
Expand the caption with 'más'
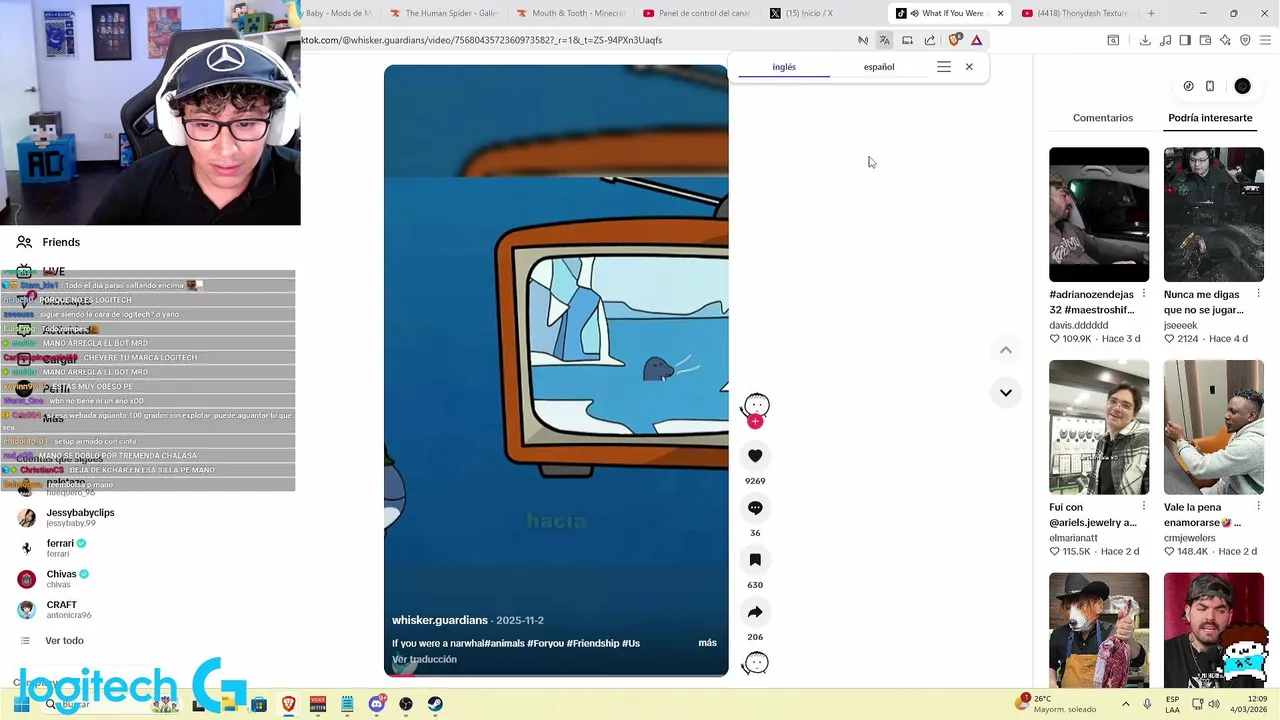point(707,643)
